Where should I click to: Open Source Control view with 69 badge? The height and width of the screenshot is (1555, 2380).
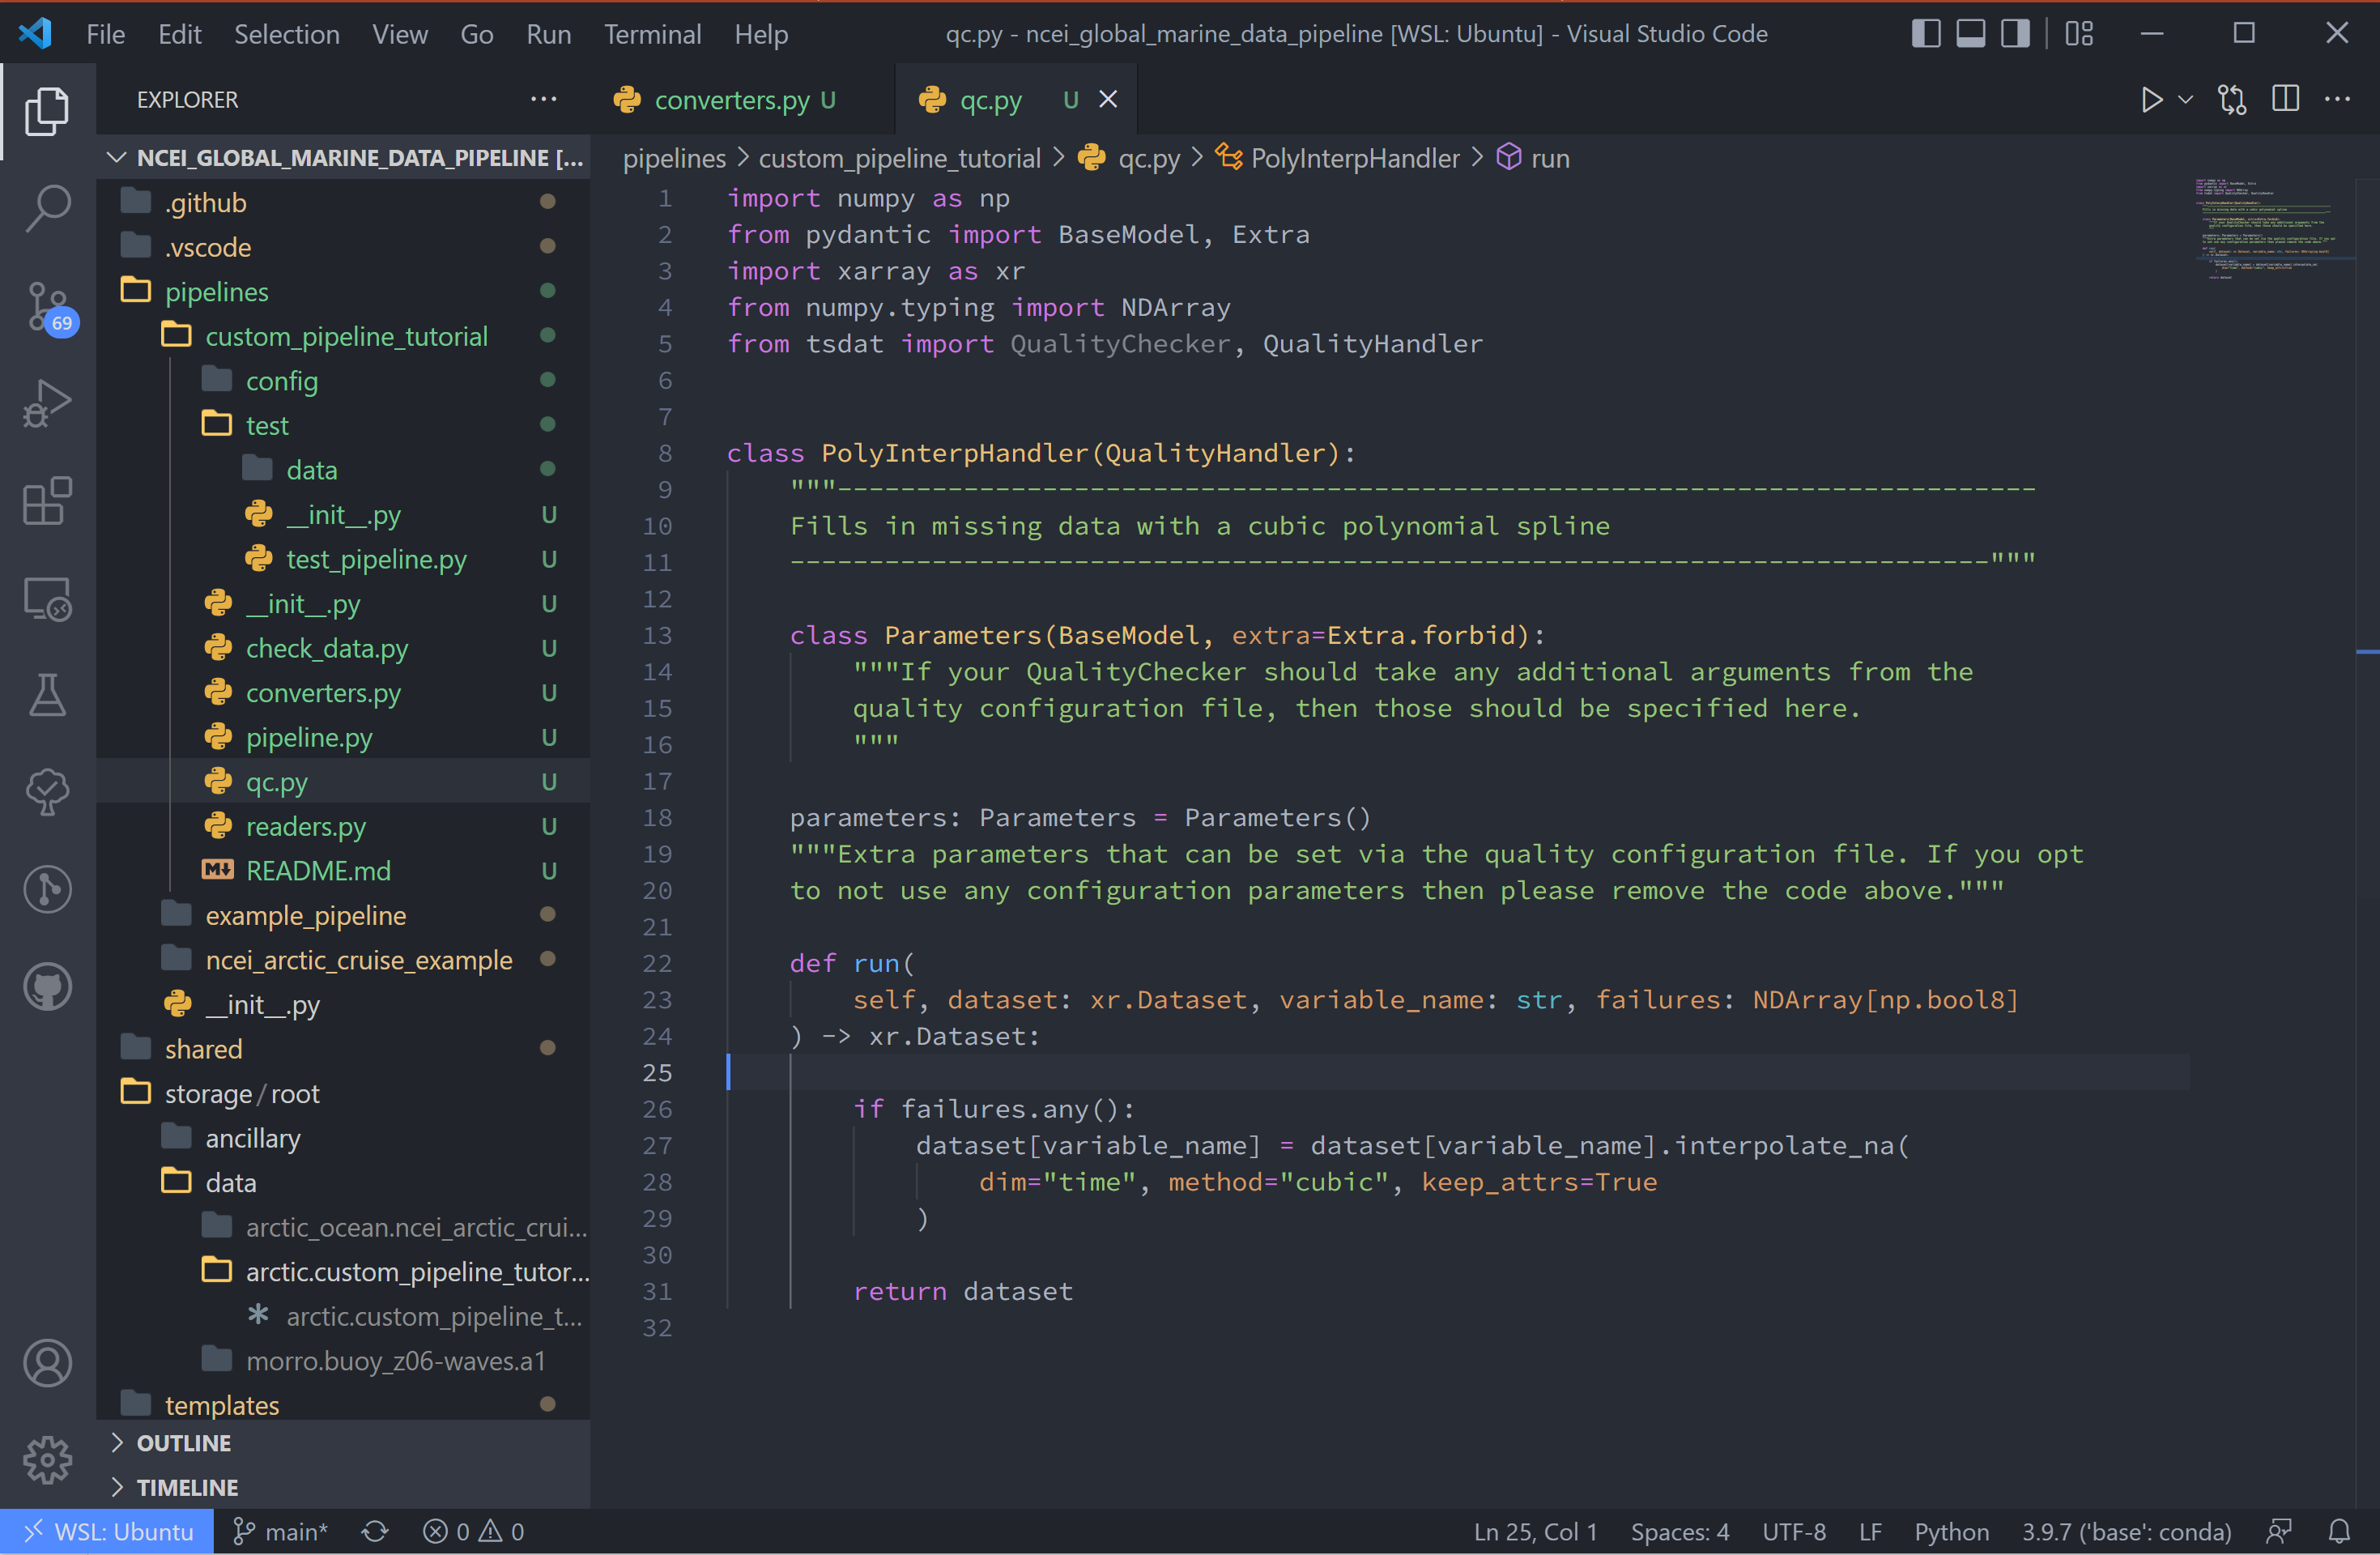tap(47, 306)
